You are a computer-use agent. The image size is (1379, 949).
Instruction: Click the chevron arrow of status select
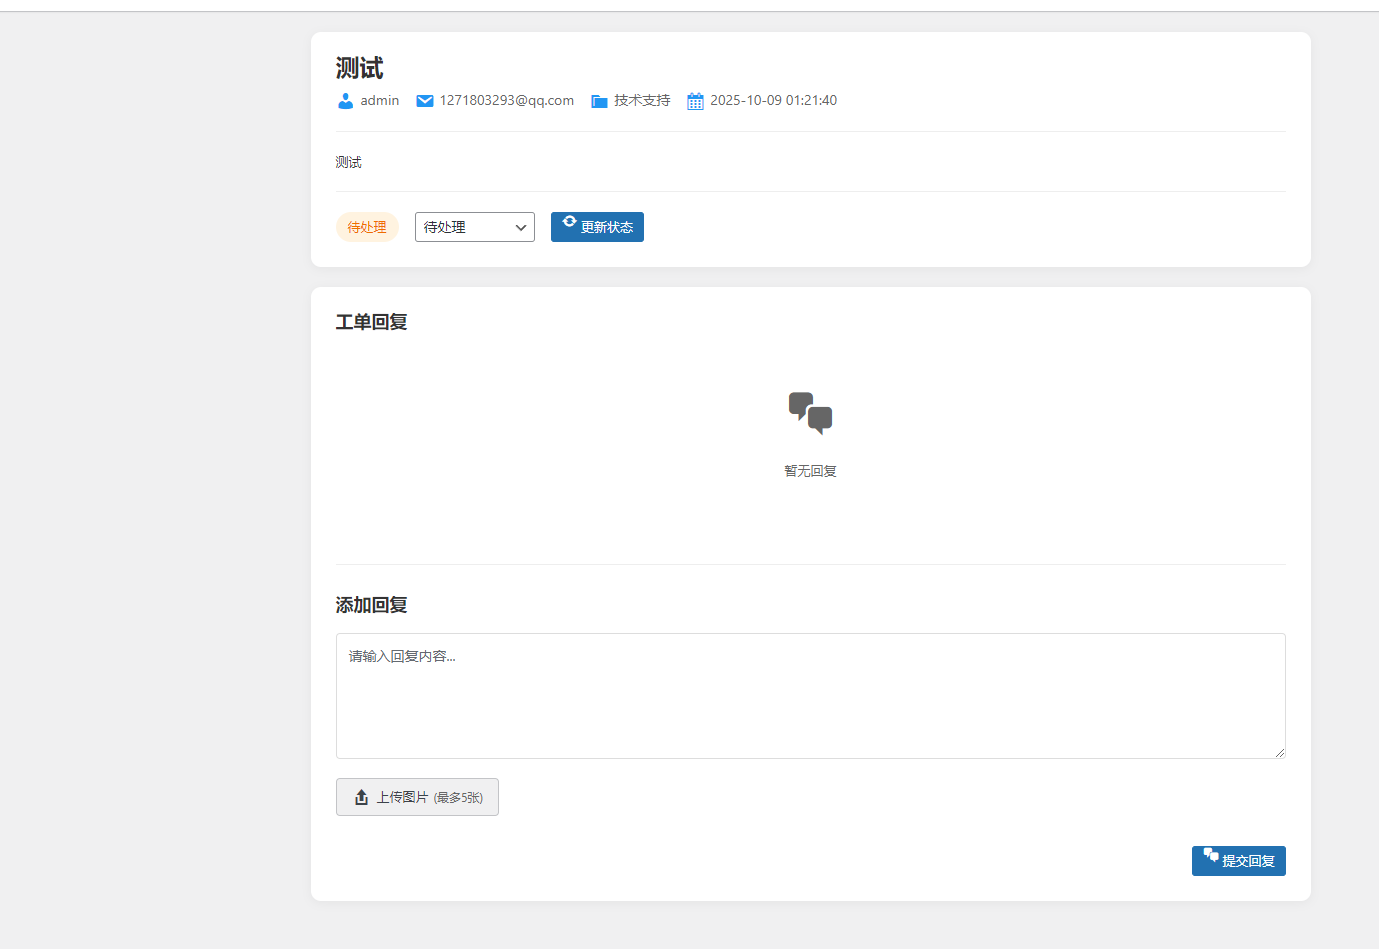pos(521,228)
